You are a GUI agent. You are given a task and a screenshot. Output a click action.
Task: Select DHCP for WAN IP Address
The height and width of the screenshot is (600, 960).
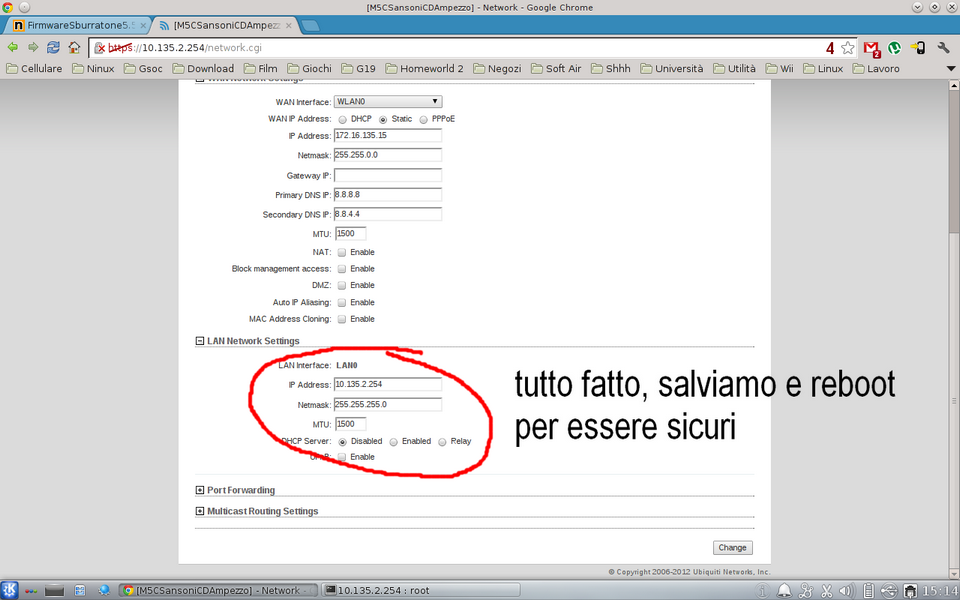pos(341,119)
